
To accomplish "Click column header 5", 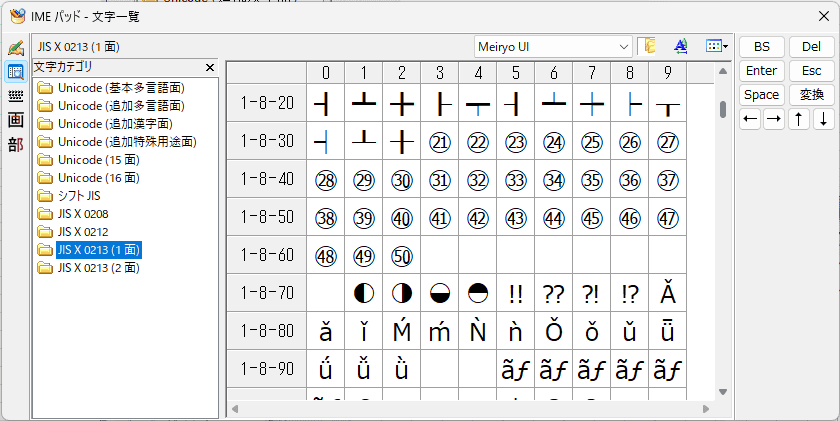I will 516,72.
